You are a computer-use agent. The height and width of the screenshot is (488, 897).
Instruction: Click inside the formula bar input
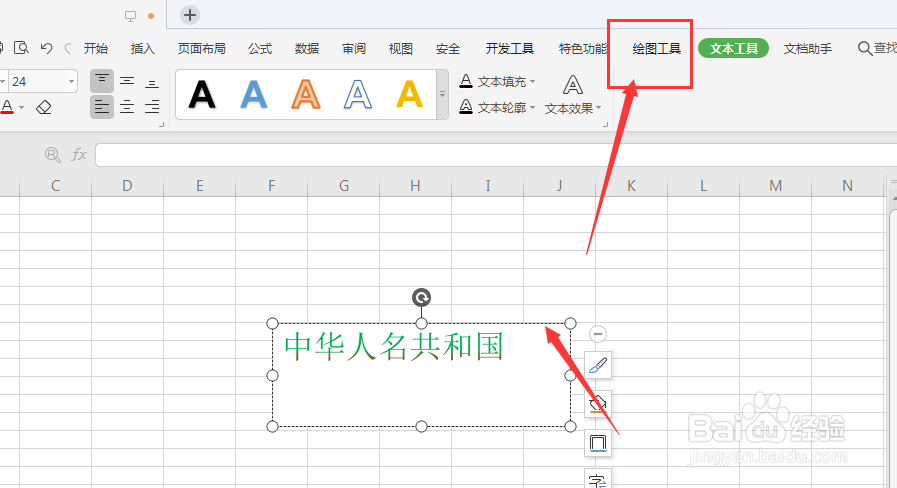click(496, 155)
